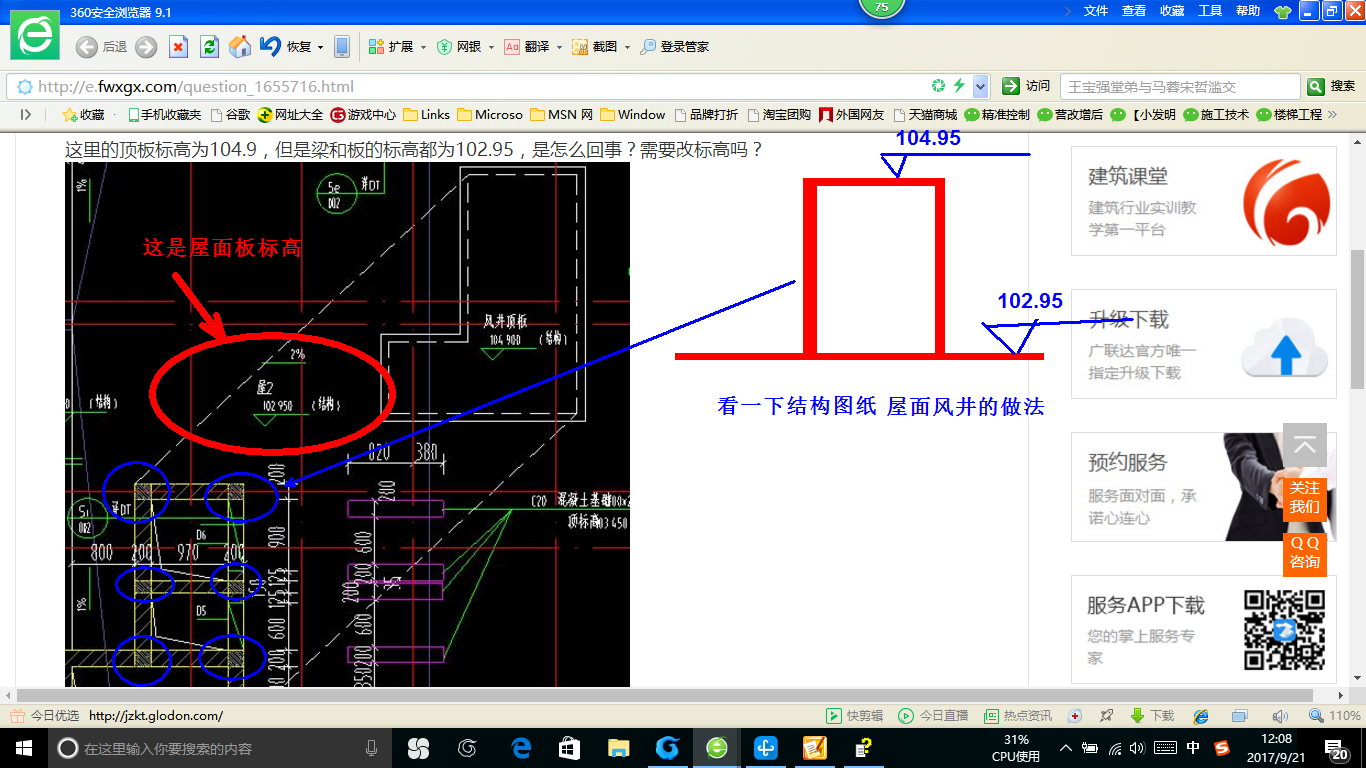
Task: Click the Cortana search box
Action: [x=222, y=748]
